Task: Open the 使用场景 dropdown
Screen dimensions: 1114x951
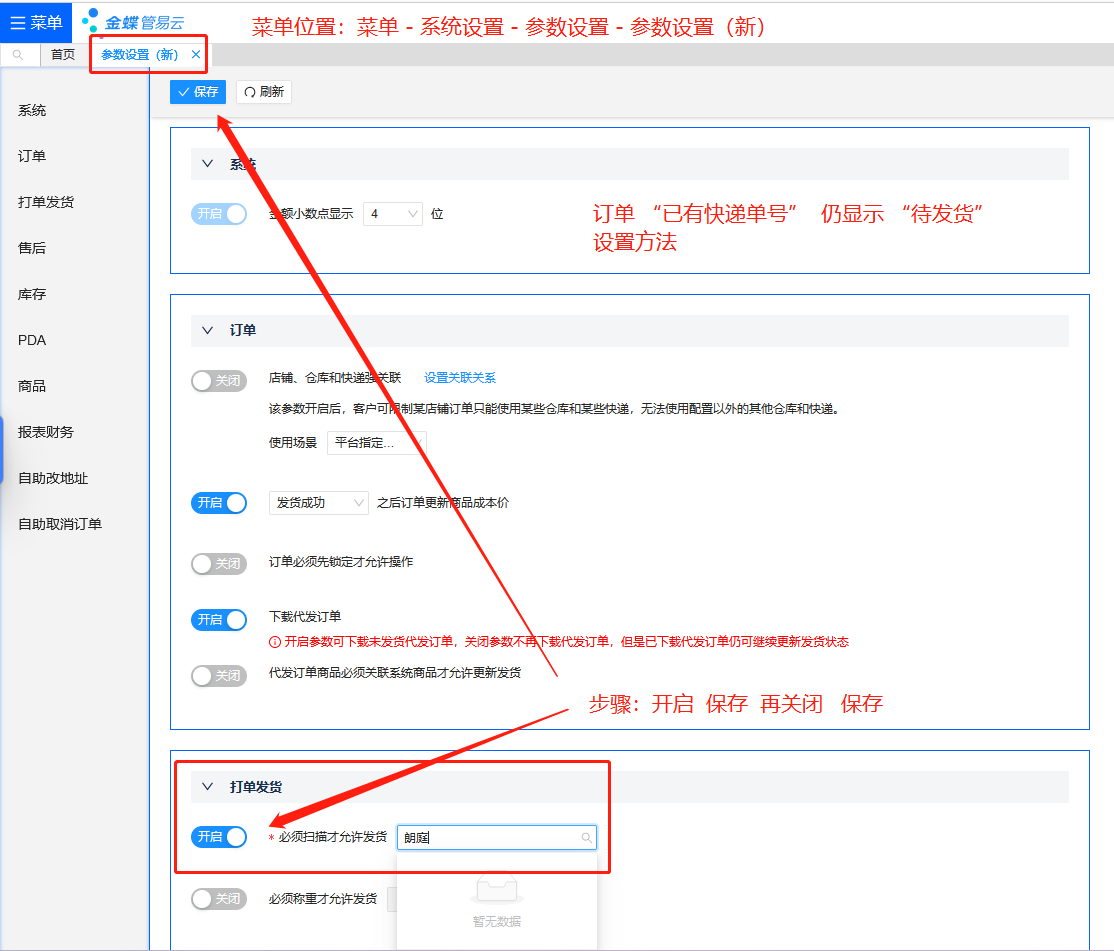Action: pos(376,443)
